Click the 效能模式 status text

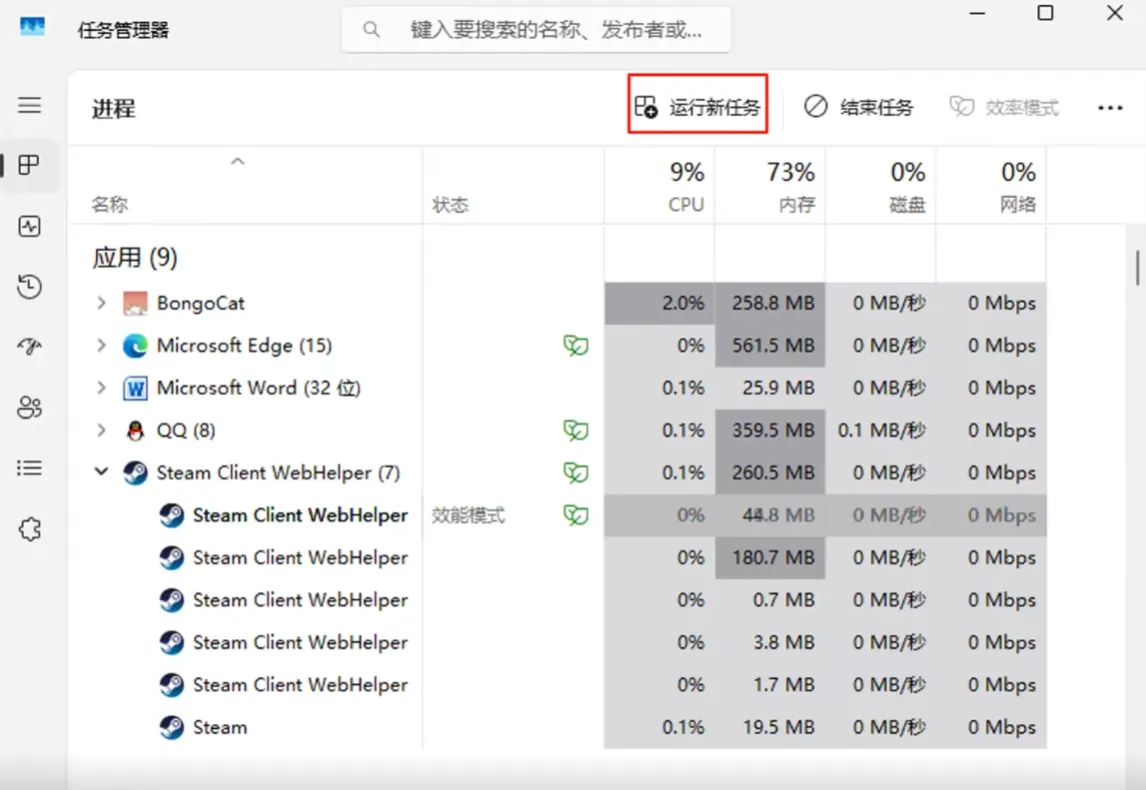click(x=468, y=515)
